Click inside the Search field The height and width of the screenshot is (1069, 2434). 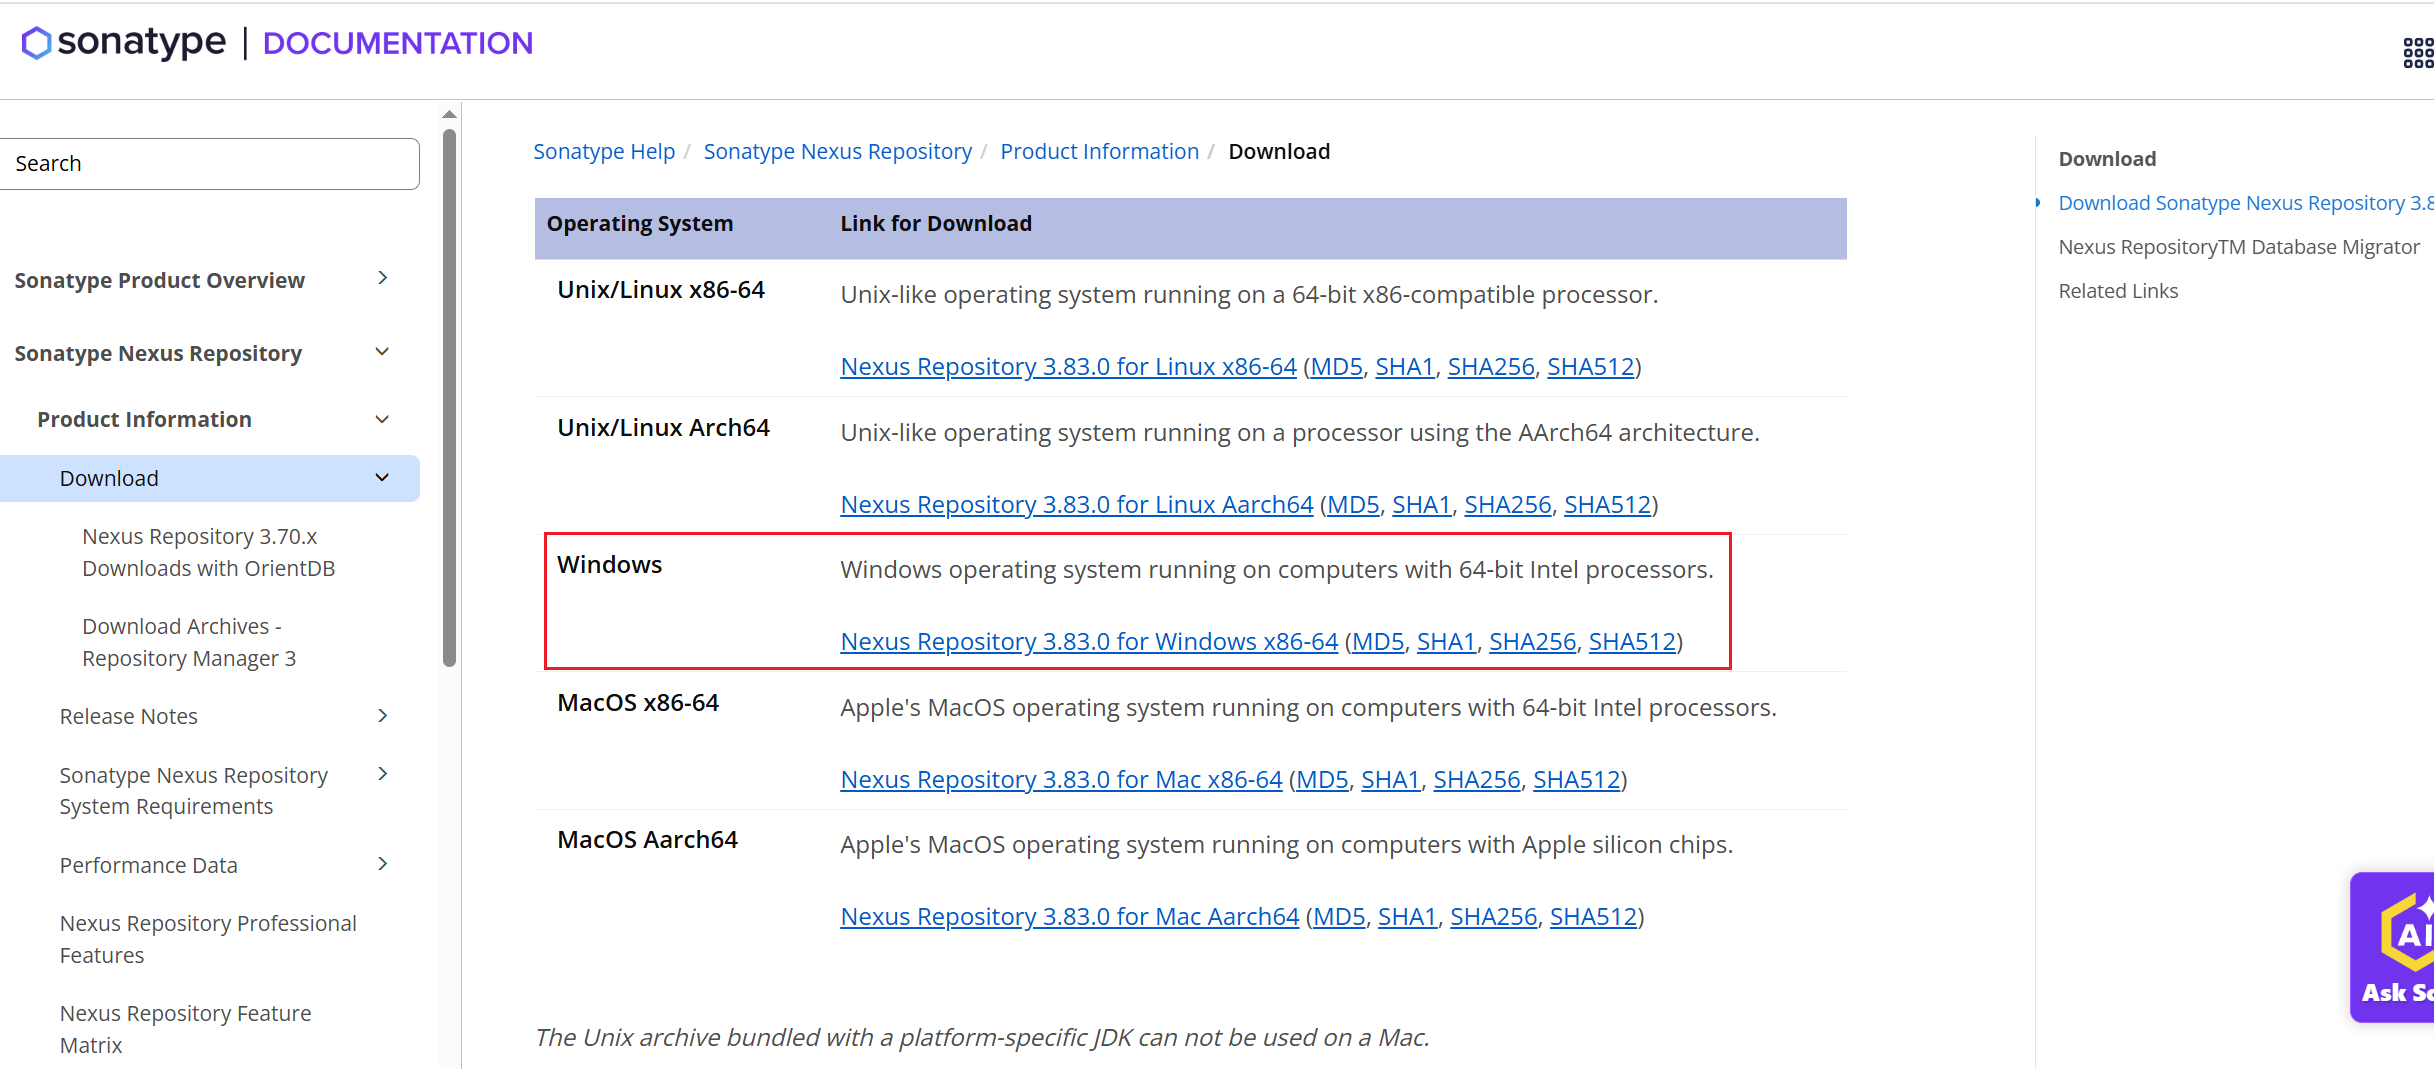coord(209,164)
